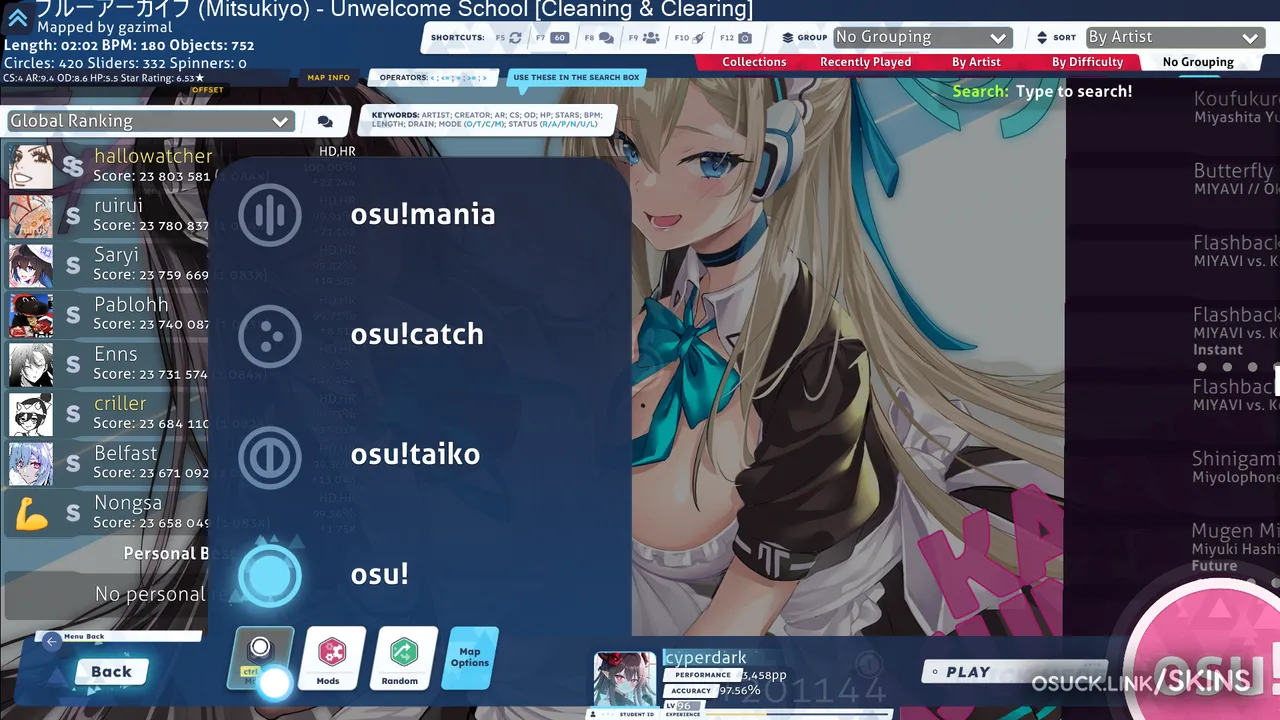Collapse beatmap info with double-chevron icon

tap(17, 18)
